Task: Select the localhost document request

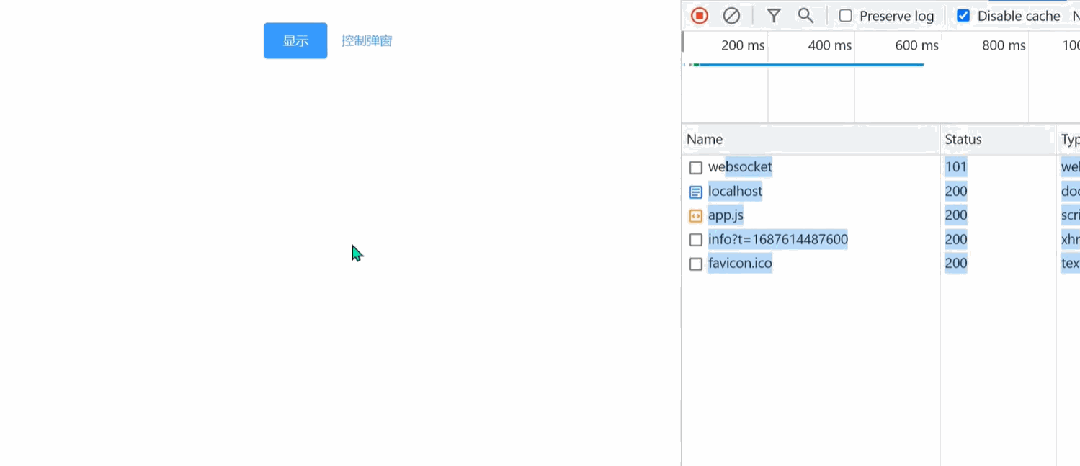Action: click(x=880, y=191)
